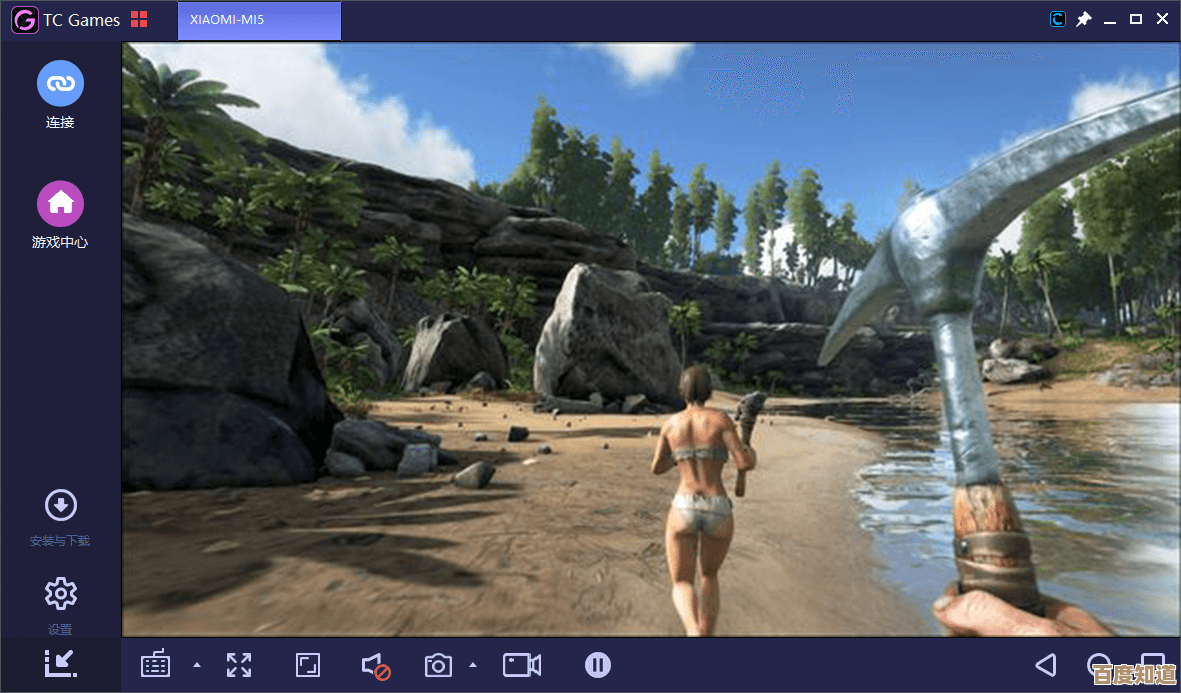The height and width of the screenshot is (693, 1181).
Task: Take a screenshot with camera icon
Action: click(438, 665)
